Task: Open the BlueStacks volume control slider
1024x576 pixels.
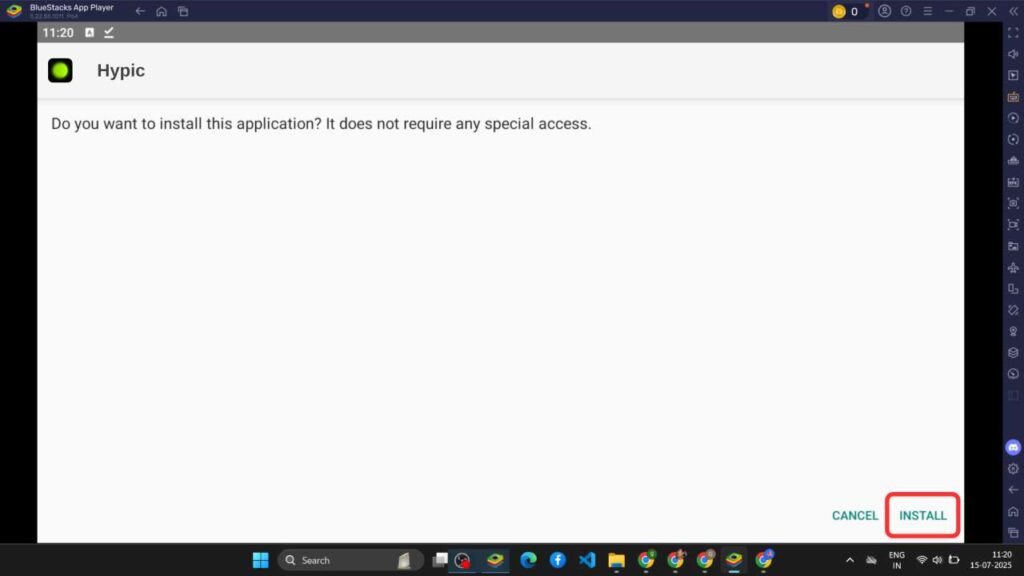Action: coord(1012,55)
